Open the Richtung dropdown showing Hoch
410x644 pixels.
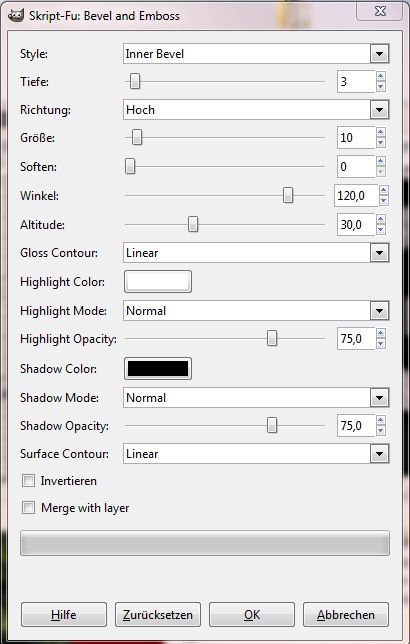(x=256, y=110)
